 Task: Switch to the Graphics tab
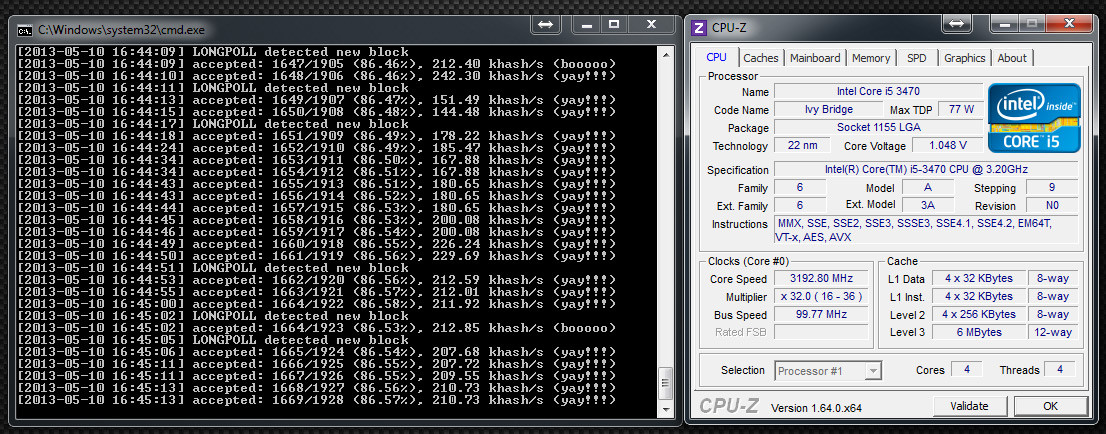coord(964,58)
